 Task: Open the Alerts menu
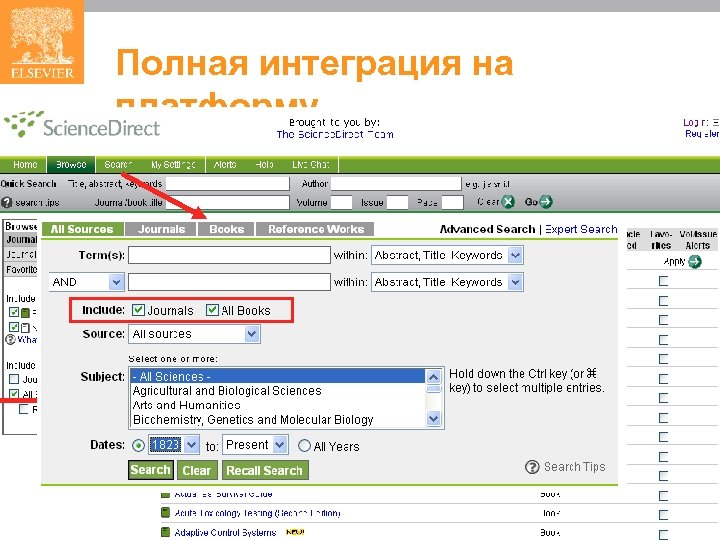(x=225, y=164)
